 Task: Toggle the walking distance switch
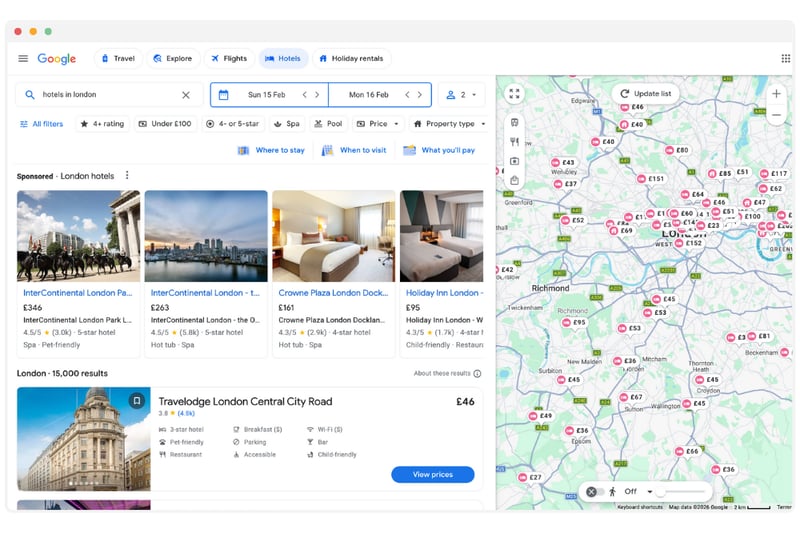coord(595,492)
